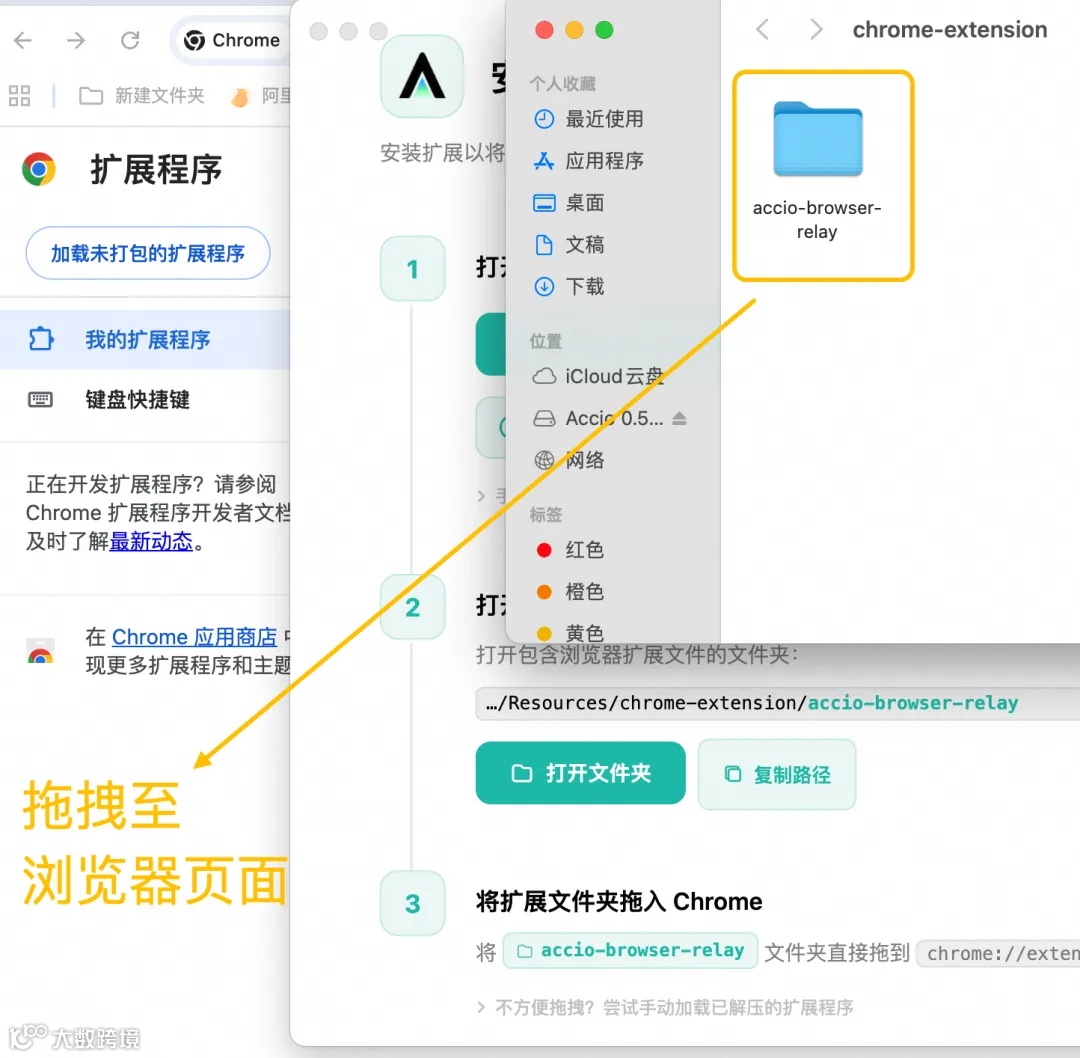
Task: Go forward in Finder window
Action: (x=816, y=30)
